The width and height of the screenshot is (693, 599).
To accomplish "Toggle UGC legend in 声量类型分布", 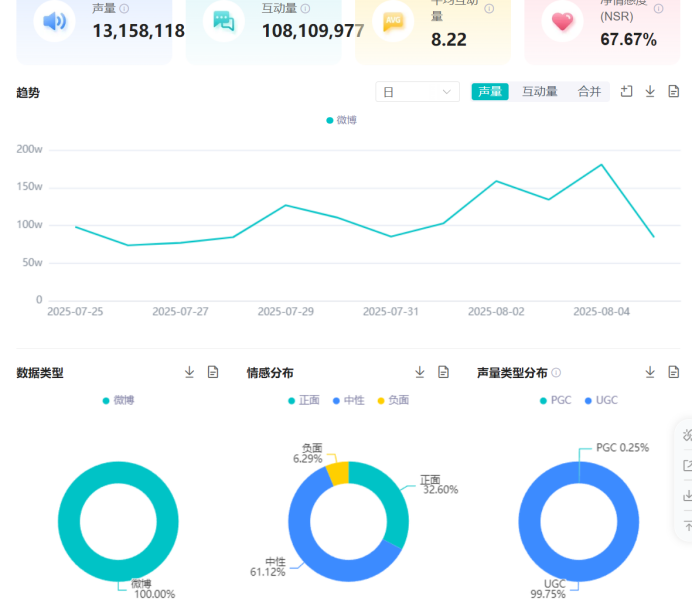I will (601, 401).
